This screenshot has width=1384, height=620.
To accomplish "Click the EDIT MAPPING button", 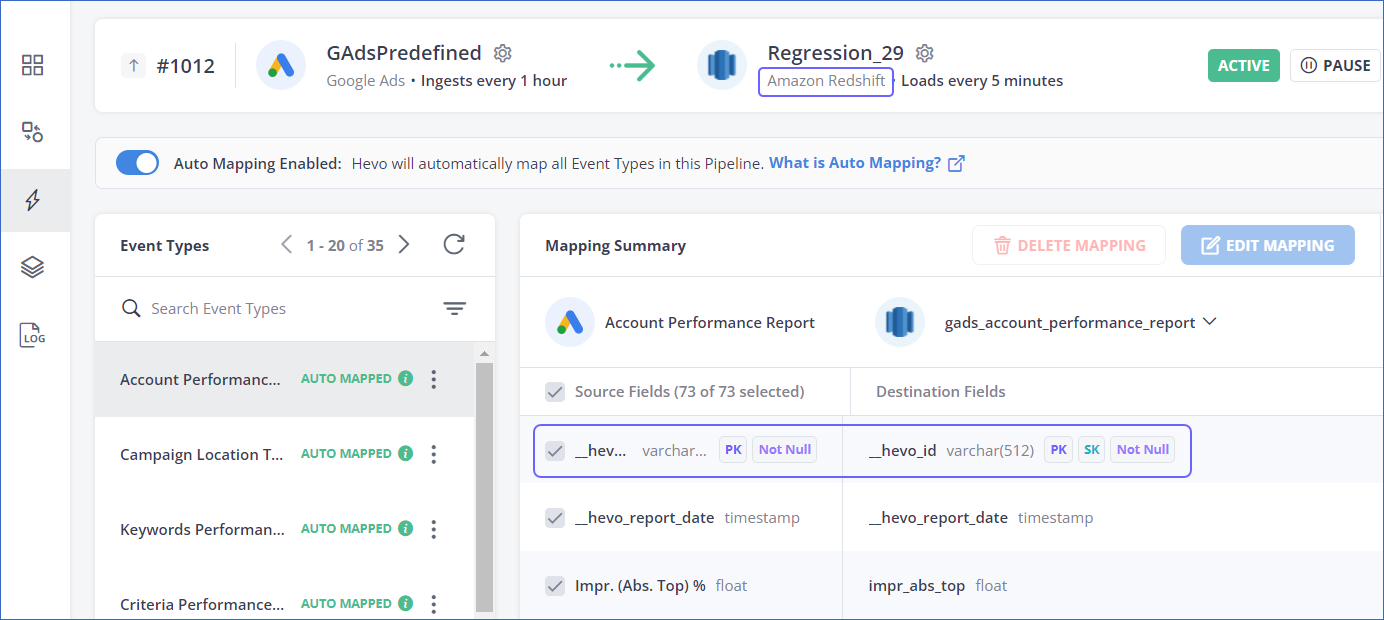I will (x=1267, y=244).
